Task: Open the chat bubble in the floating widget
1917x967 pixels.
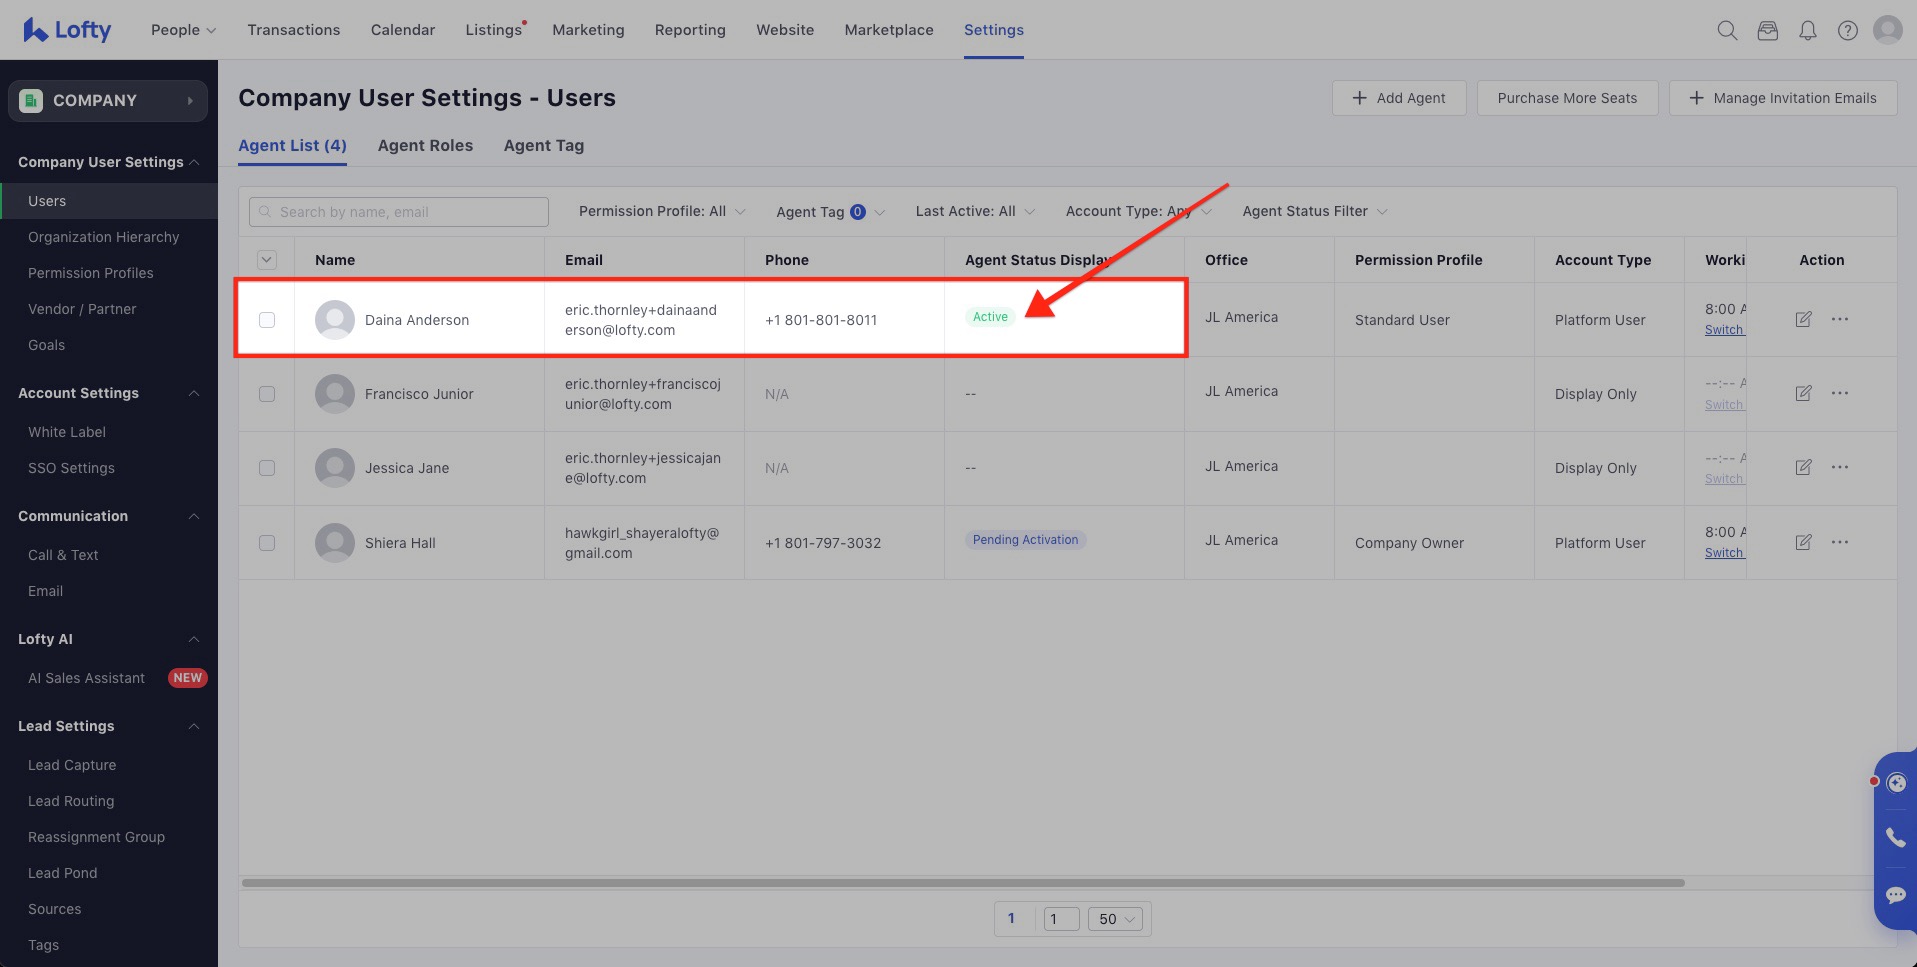Action: point(1896,895)
